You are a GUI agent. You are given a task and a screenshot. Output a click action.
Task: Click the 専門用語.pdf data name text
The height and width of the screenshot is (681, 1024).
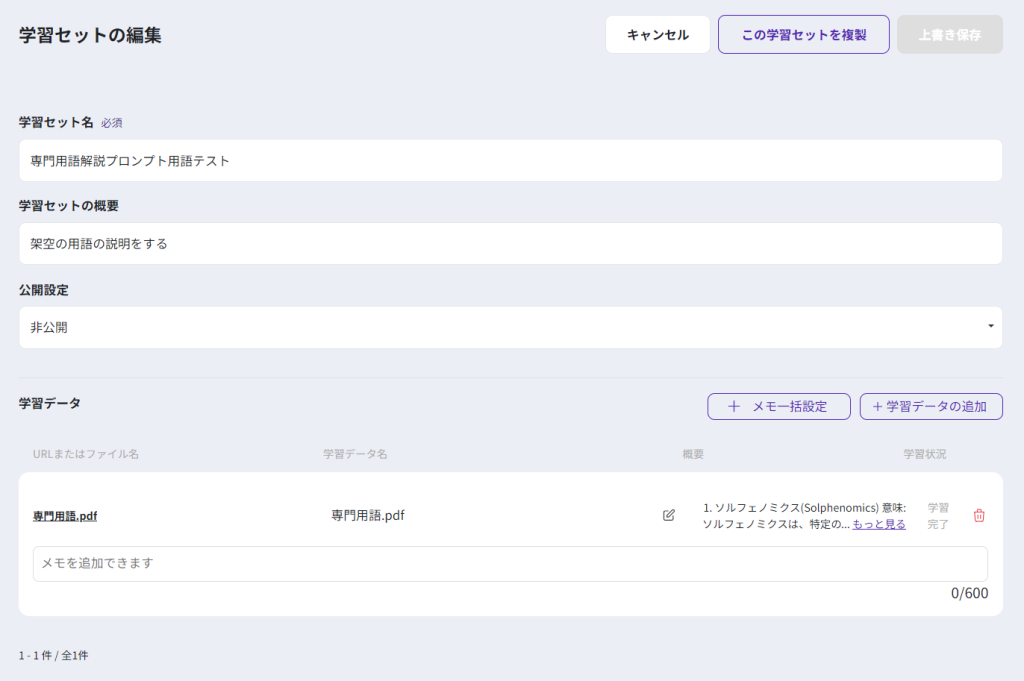point(368,516)
